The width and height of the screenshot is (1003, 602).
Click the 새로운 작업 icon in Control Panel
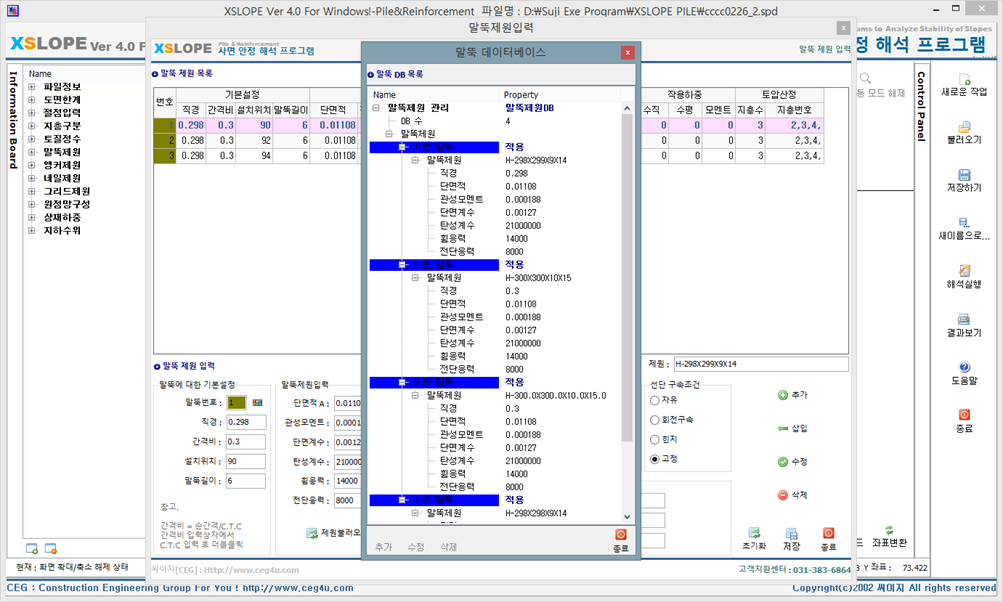pyautogui.click(x=964, y=80)
